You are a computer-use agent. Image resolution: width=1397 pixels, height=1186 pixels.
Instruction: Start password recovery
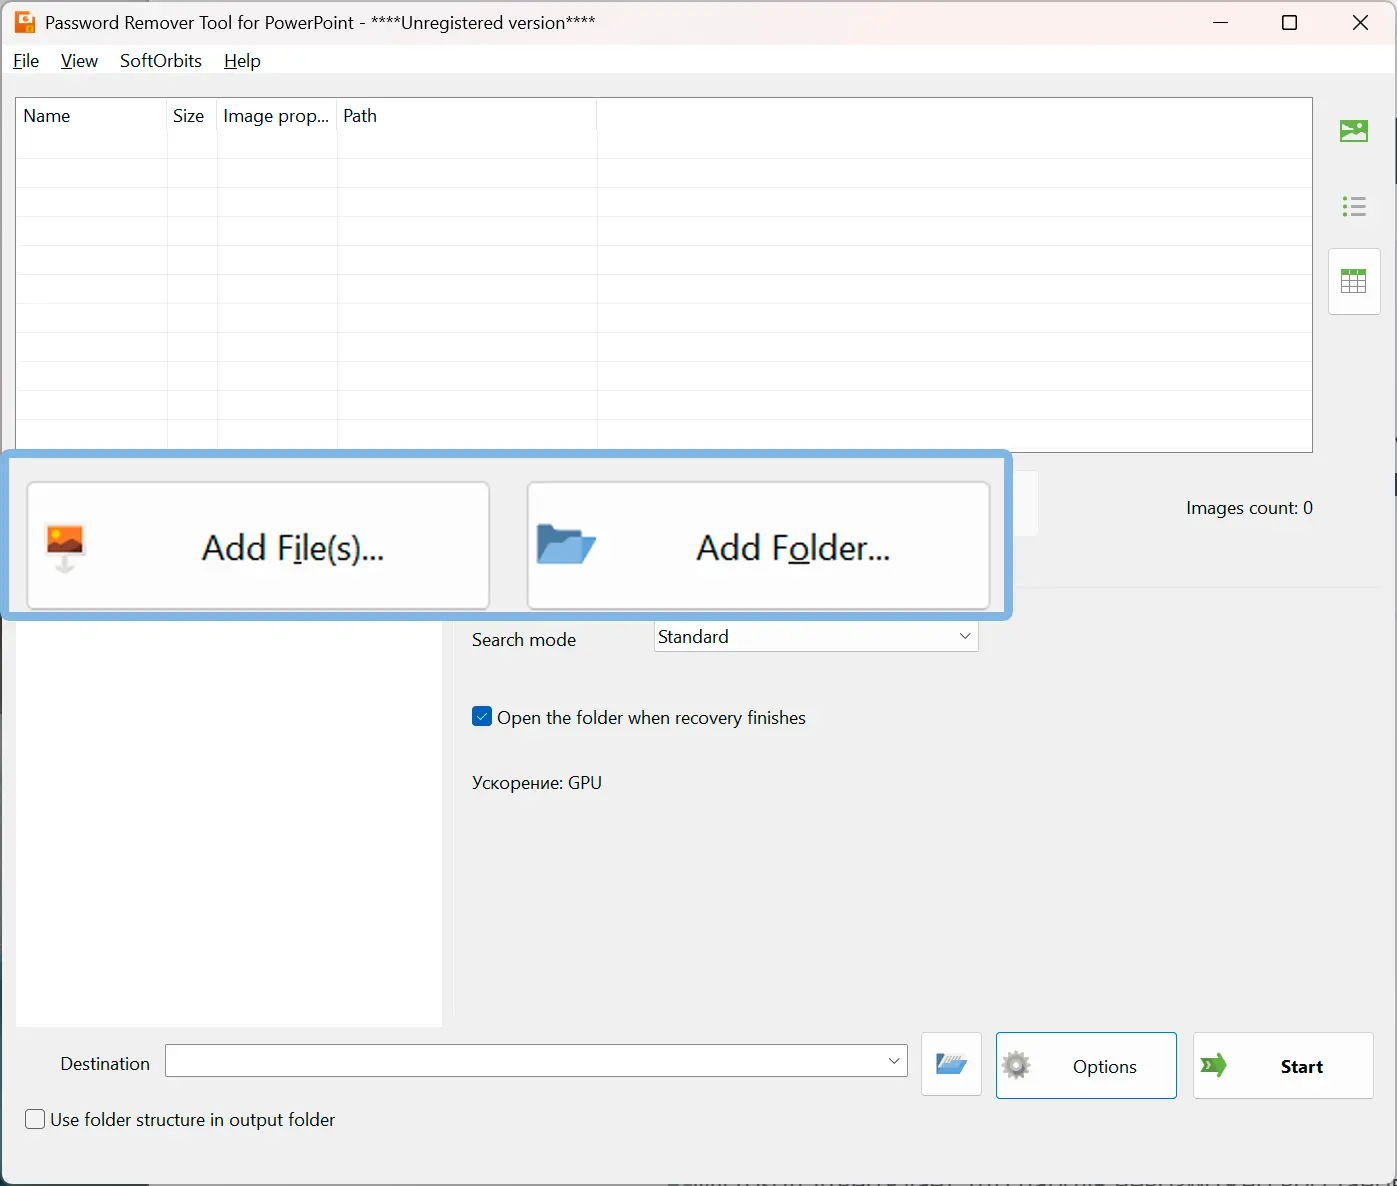[x=1283, y=1066]
